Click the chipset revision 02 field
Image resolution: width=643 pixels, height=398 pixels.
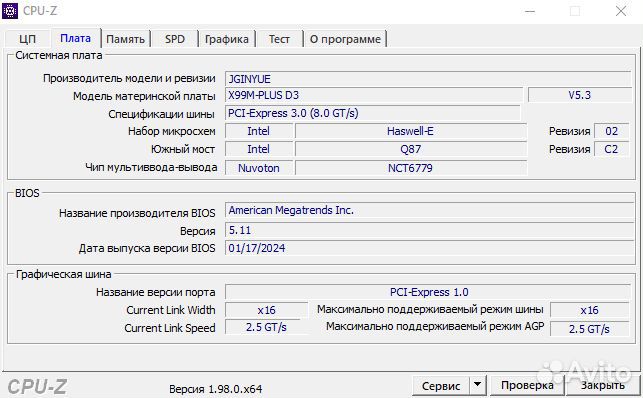(611, 131)
